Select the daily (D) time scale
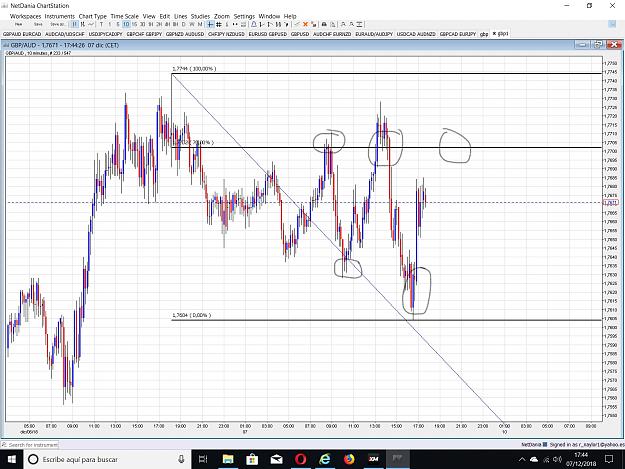The image size is (625, 469). [x=183, y=24]
